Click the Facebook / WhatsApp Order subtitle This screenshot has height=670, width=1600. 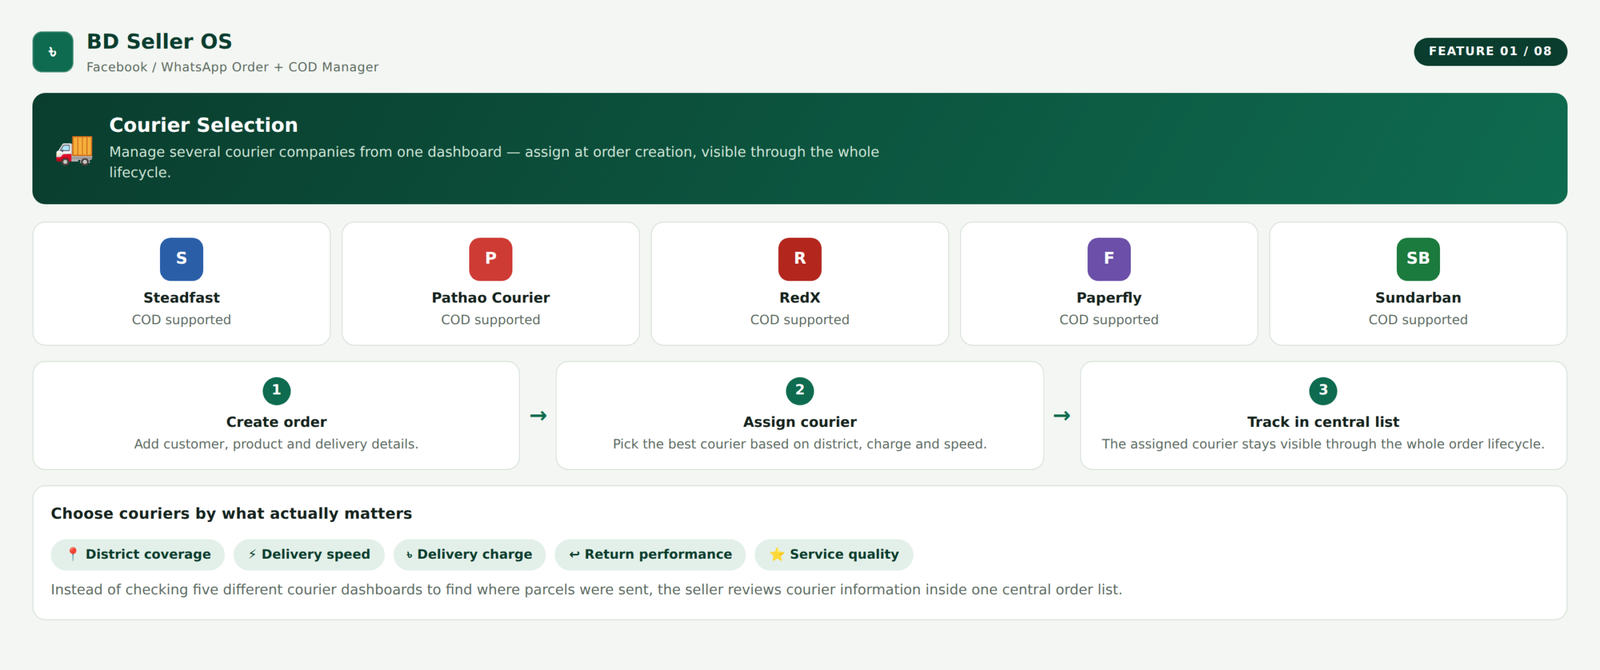click(x=232, y=67)
